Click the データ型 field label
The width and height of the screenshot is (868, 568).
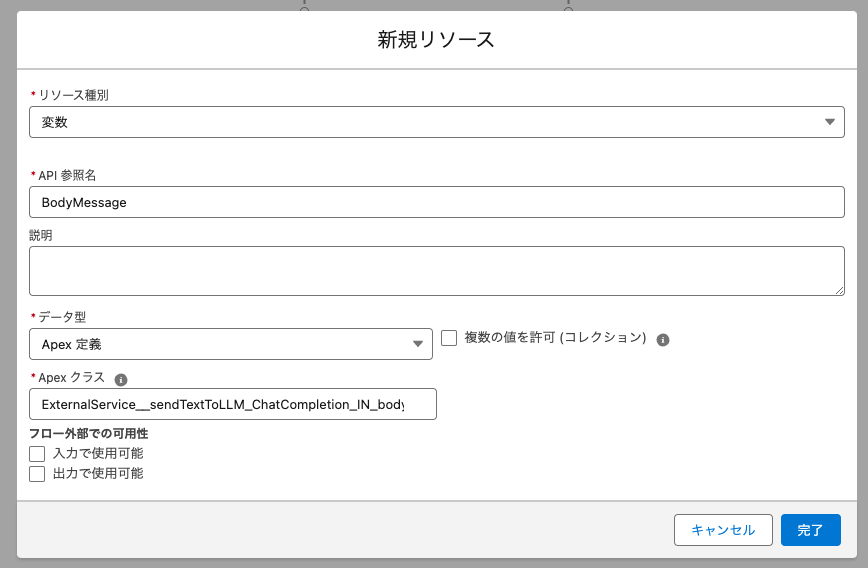click(x=62, y=317)
